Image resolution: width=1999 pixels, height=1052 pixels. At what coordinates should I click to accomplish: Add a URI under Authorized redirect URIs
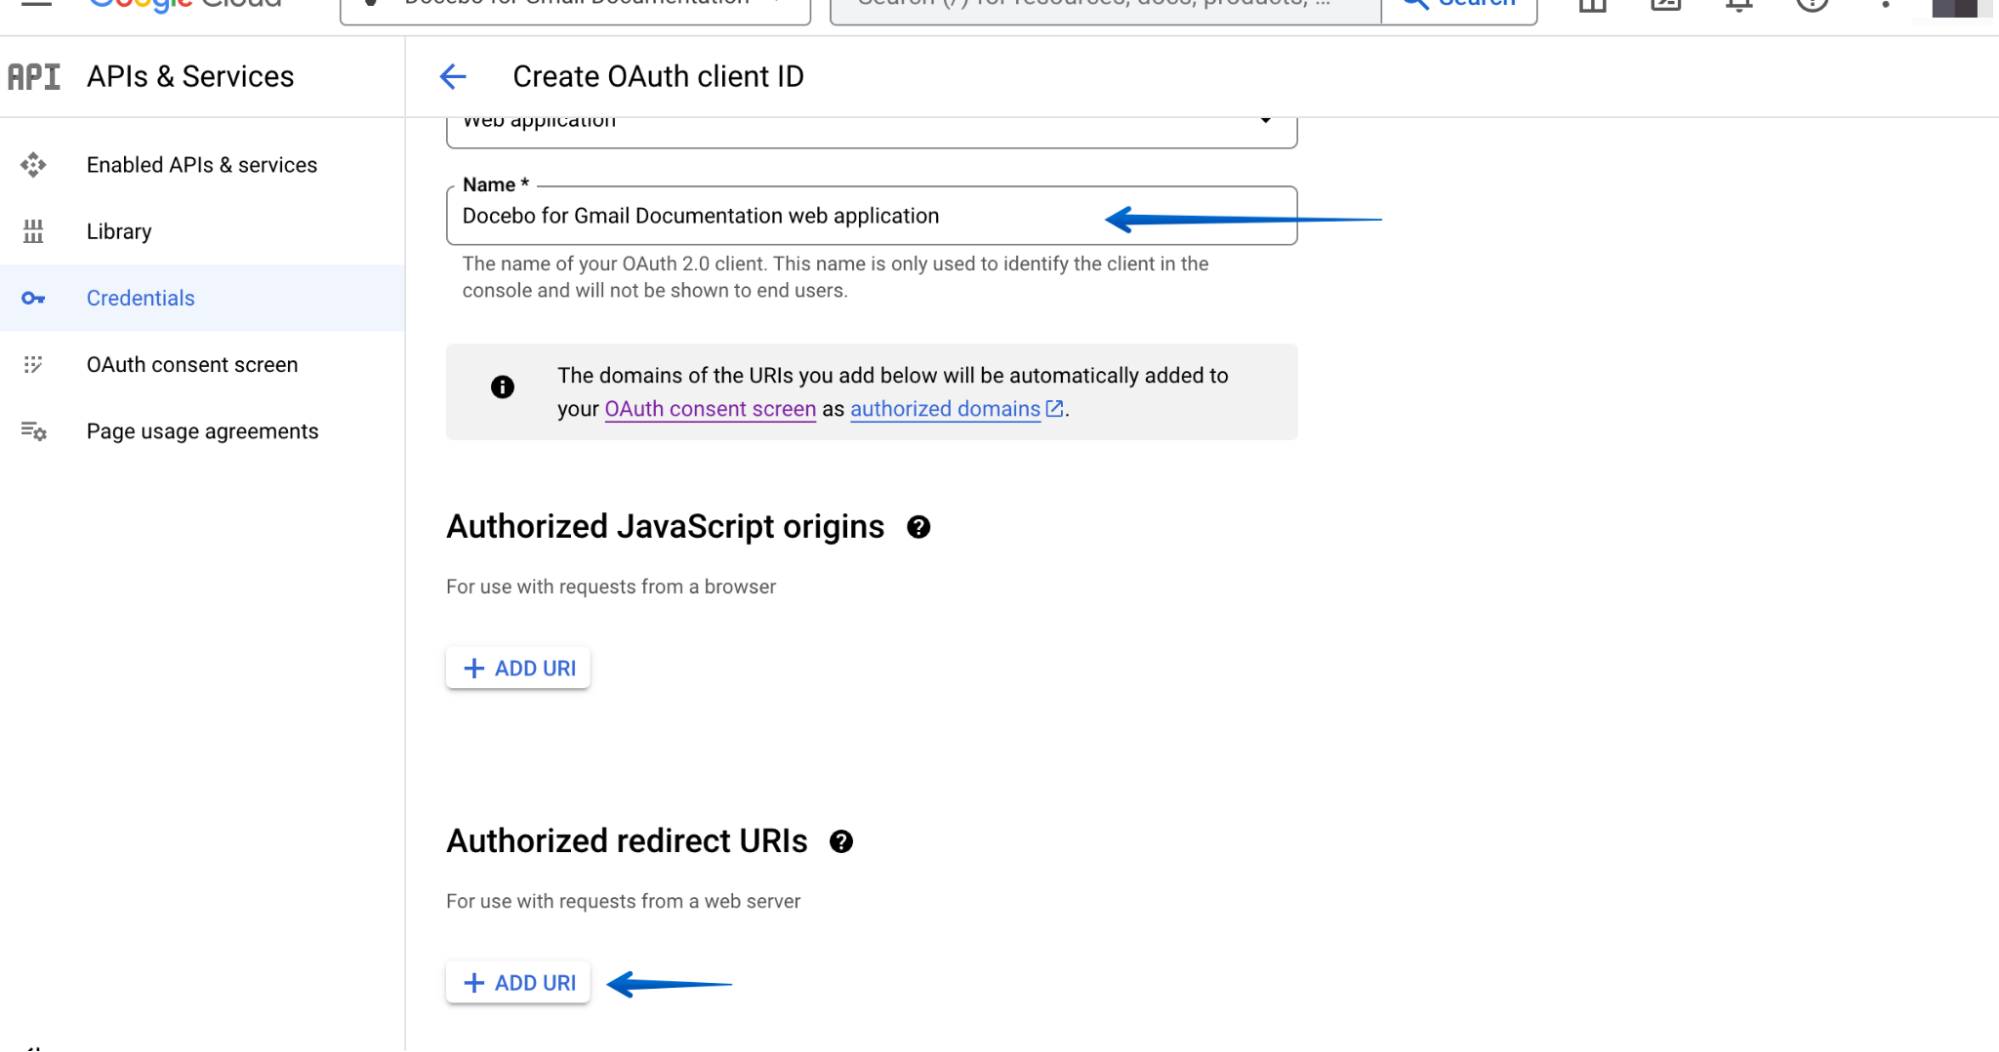coord(518,983)
